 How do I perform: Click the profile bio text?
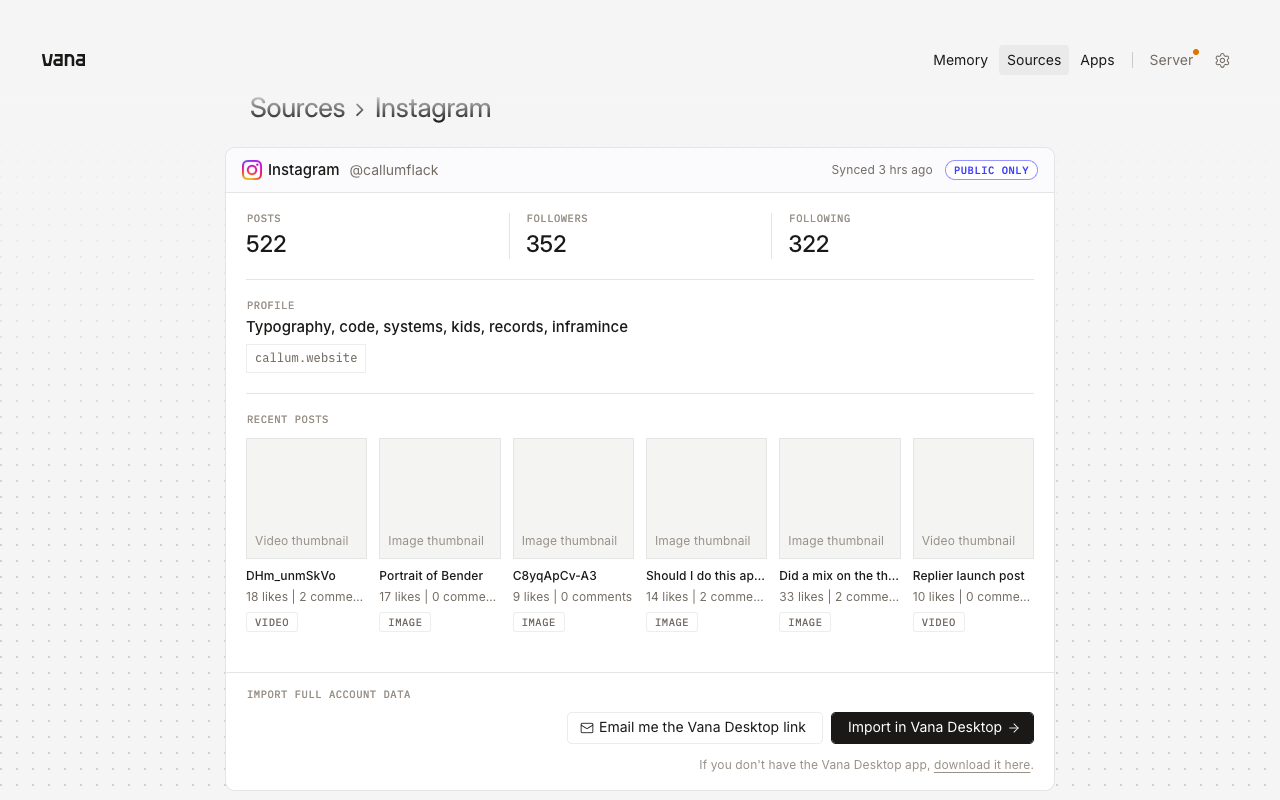click(437, 327)
